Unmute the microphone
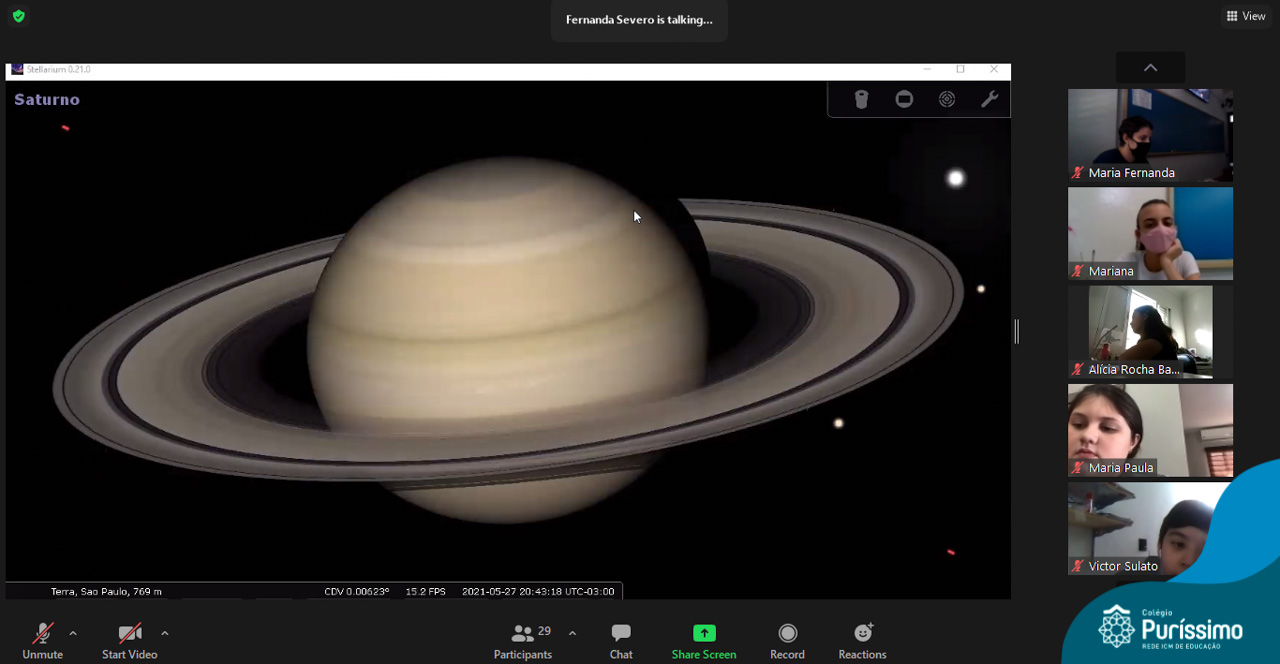The image size is (1280, 664). (42, 640)
